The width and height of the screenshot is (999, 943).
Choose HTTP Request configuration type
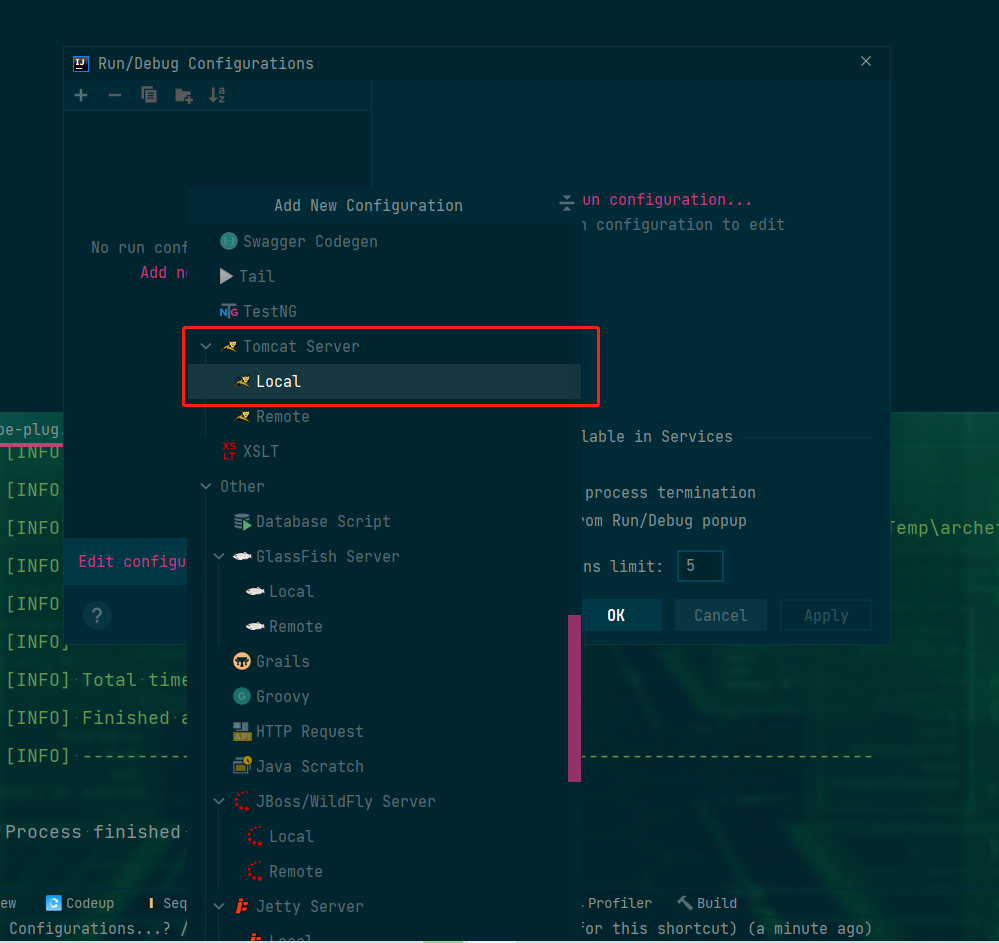(384, 731)
